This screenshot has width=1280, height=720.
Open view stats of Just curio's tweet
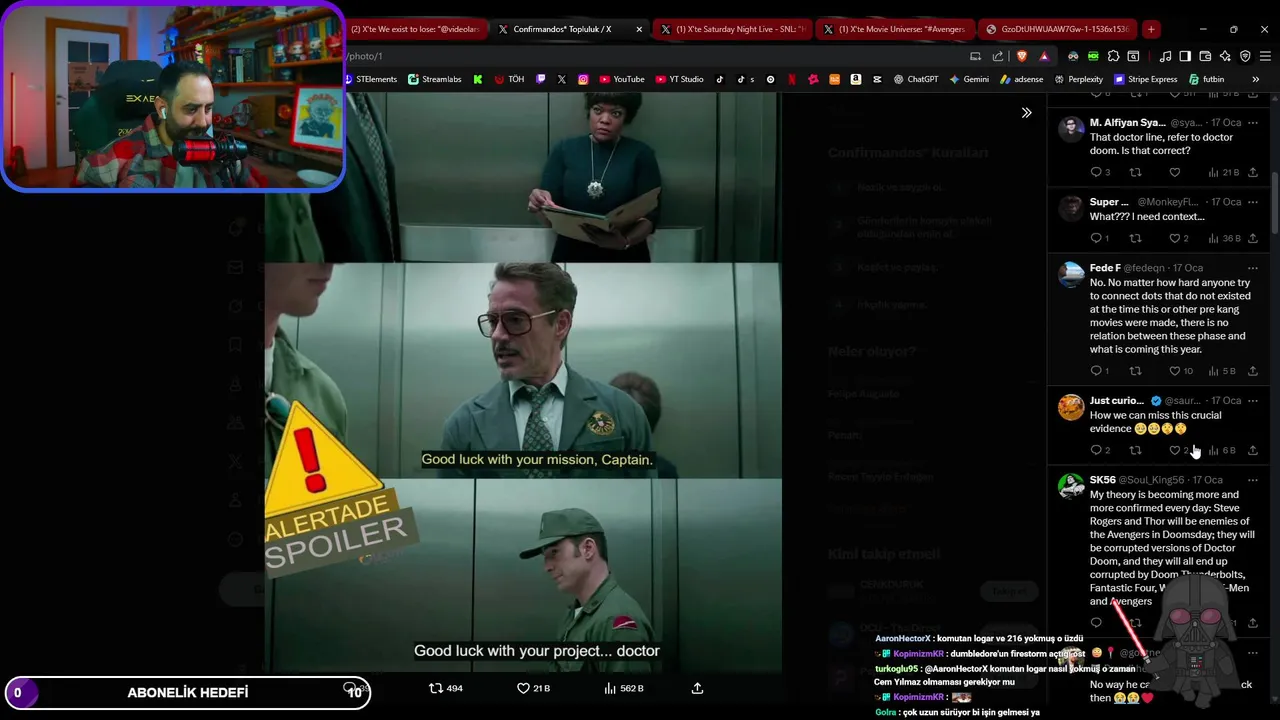(1221, 450)
